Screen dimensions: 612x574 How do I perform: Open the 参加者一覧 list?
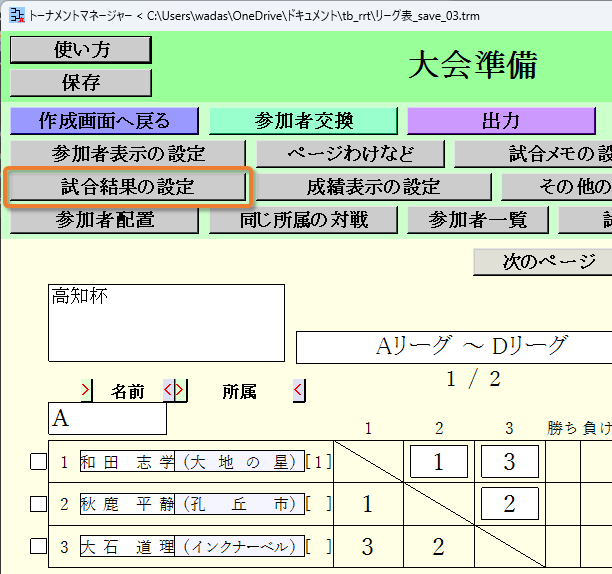click(x=478, y=220)
